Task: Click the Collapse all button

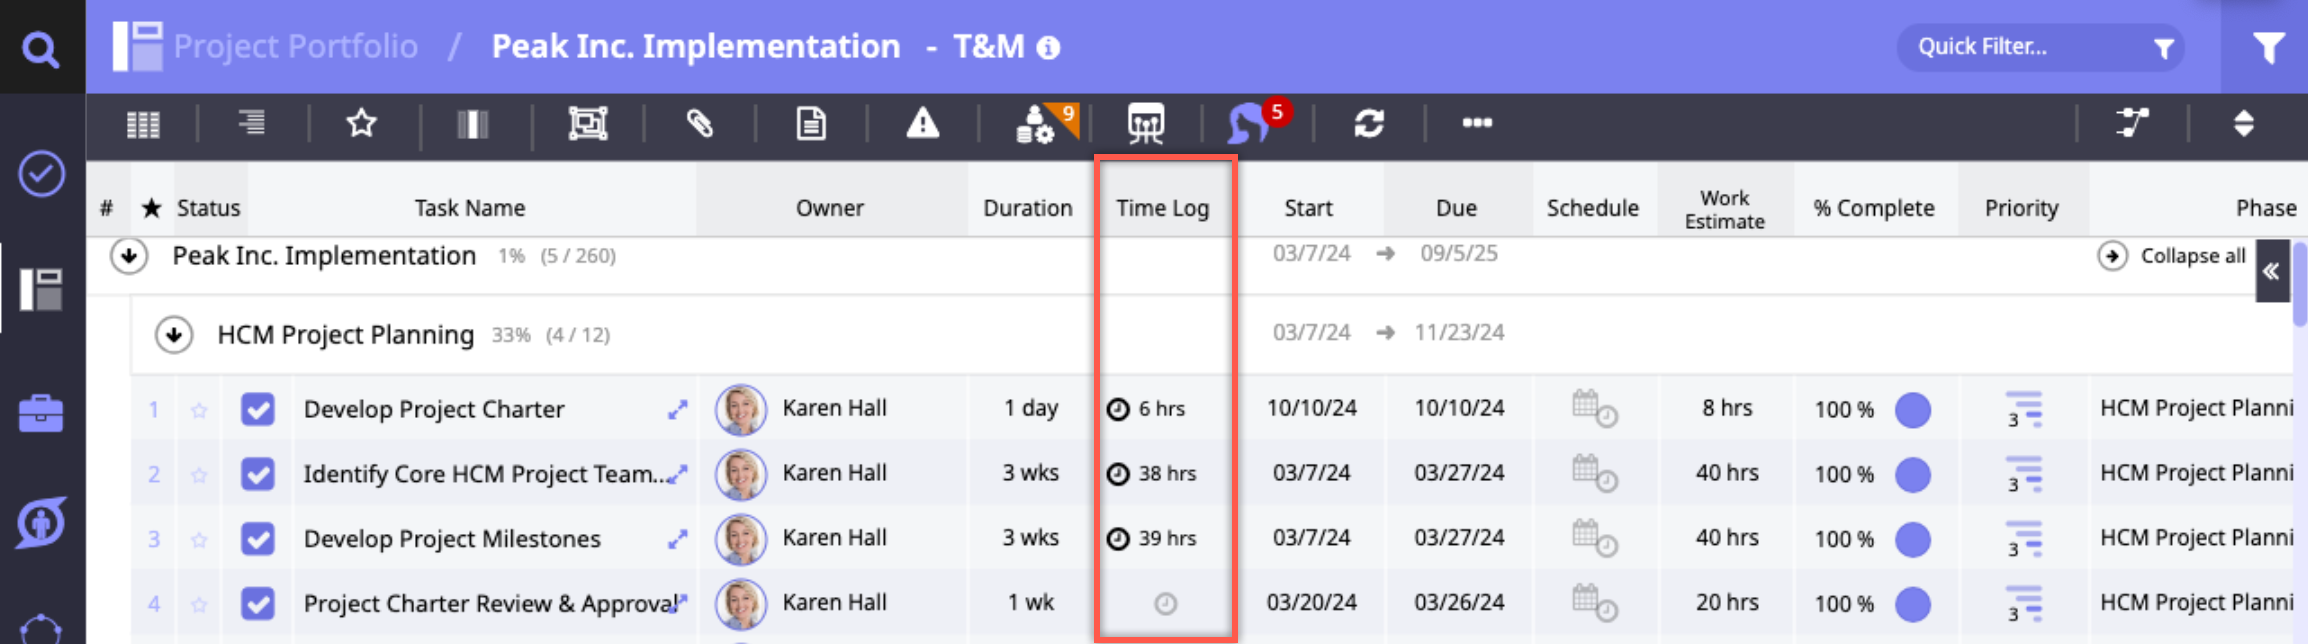Action: 2178,256
